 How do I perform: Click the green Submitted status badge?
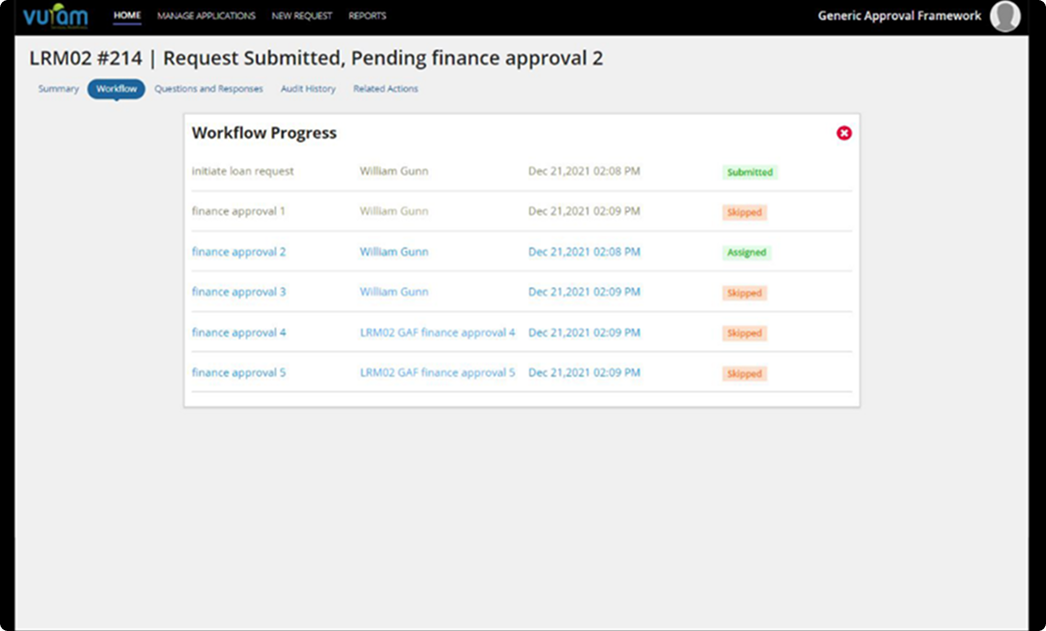coord(749,172)
